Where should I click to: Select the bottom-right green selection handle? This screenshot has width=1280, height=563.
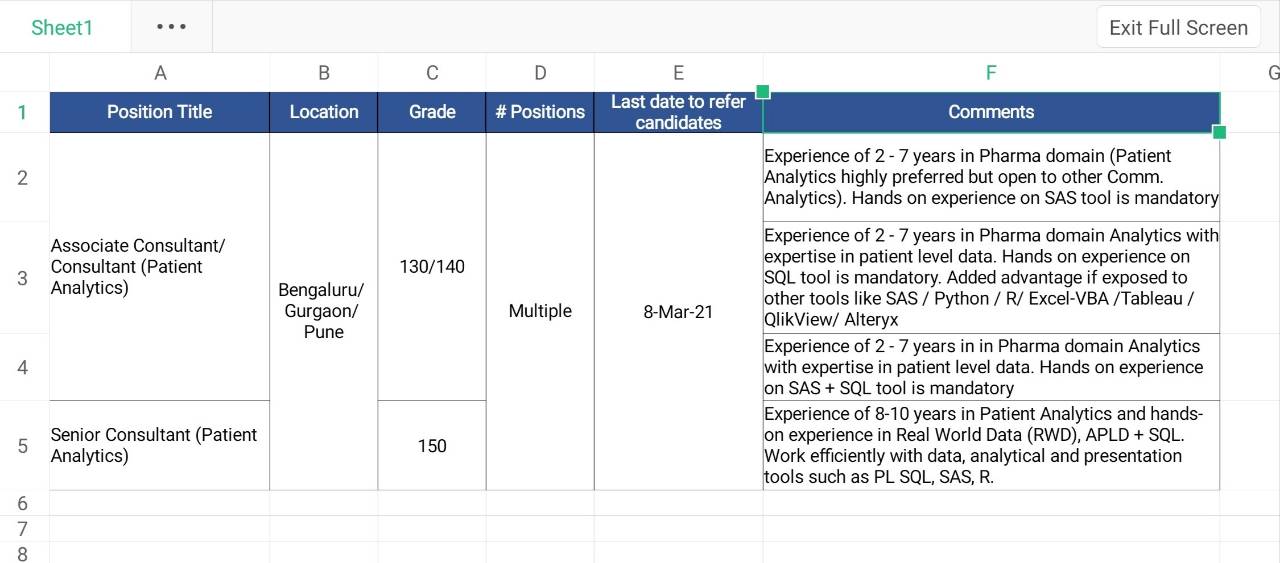point(1219,132)
